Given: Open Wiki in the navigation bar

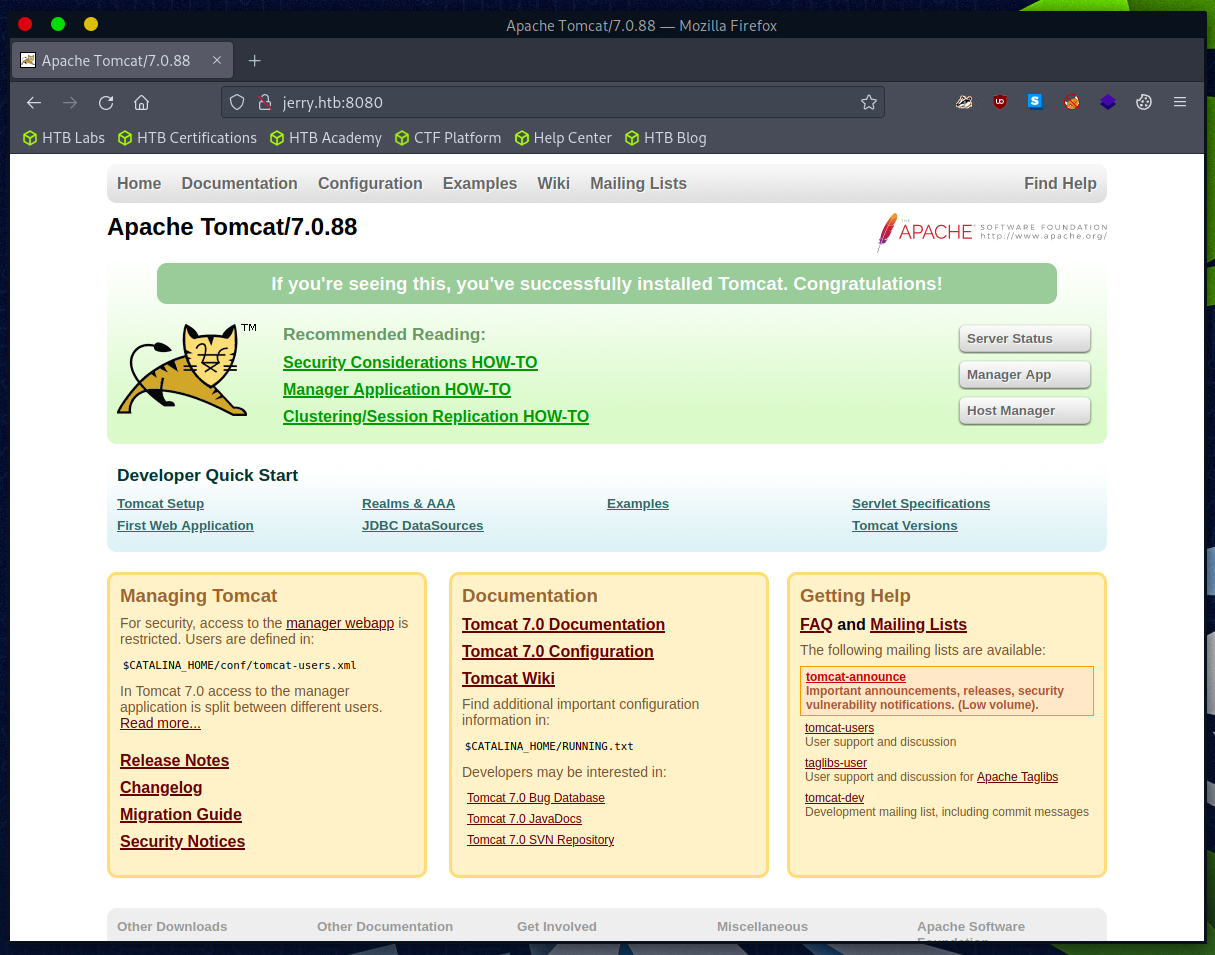Looking at the screenshot, I should pos(554,183).
